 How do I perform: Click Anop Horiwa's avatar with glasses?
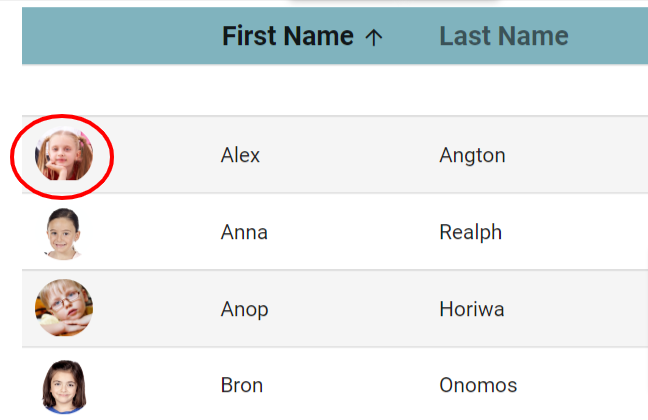click(64, 308)
